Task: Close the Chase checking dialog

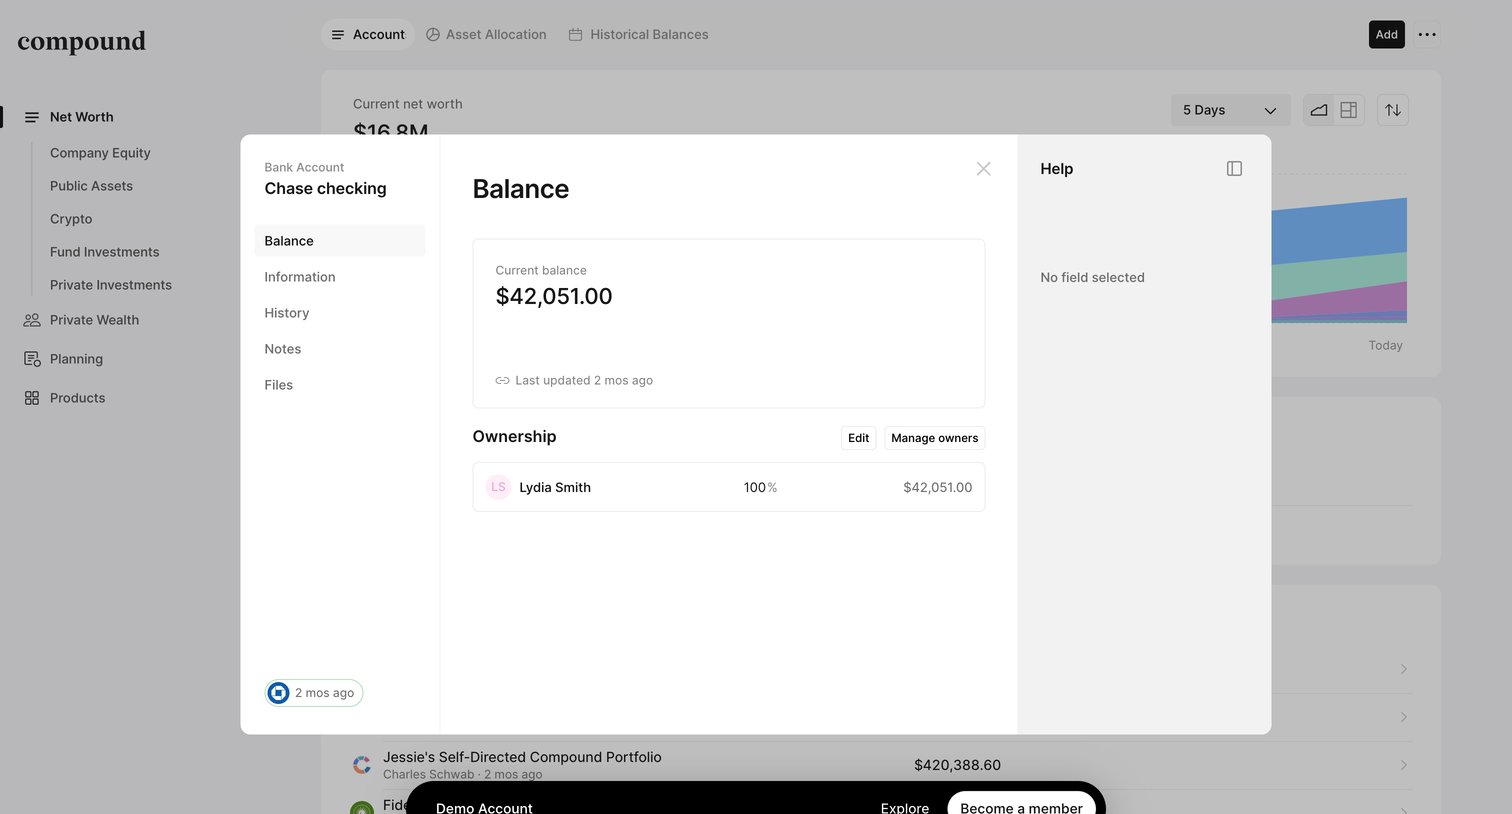Action: pos(984,169)
